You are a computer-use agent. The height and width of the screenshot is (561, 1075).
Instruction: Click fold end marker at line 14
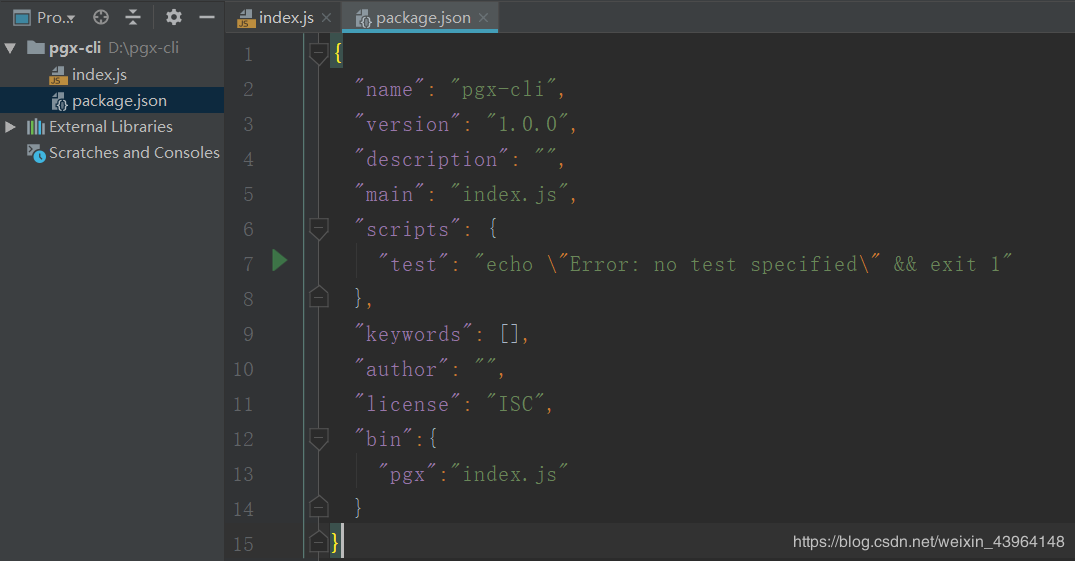(x=319, y=506)
